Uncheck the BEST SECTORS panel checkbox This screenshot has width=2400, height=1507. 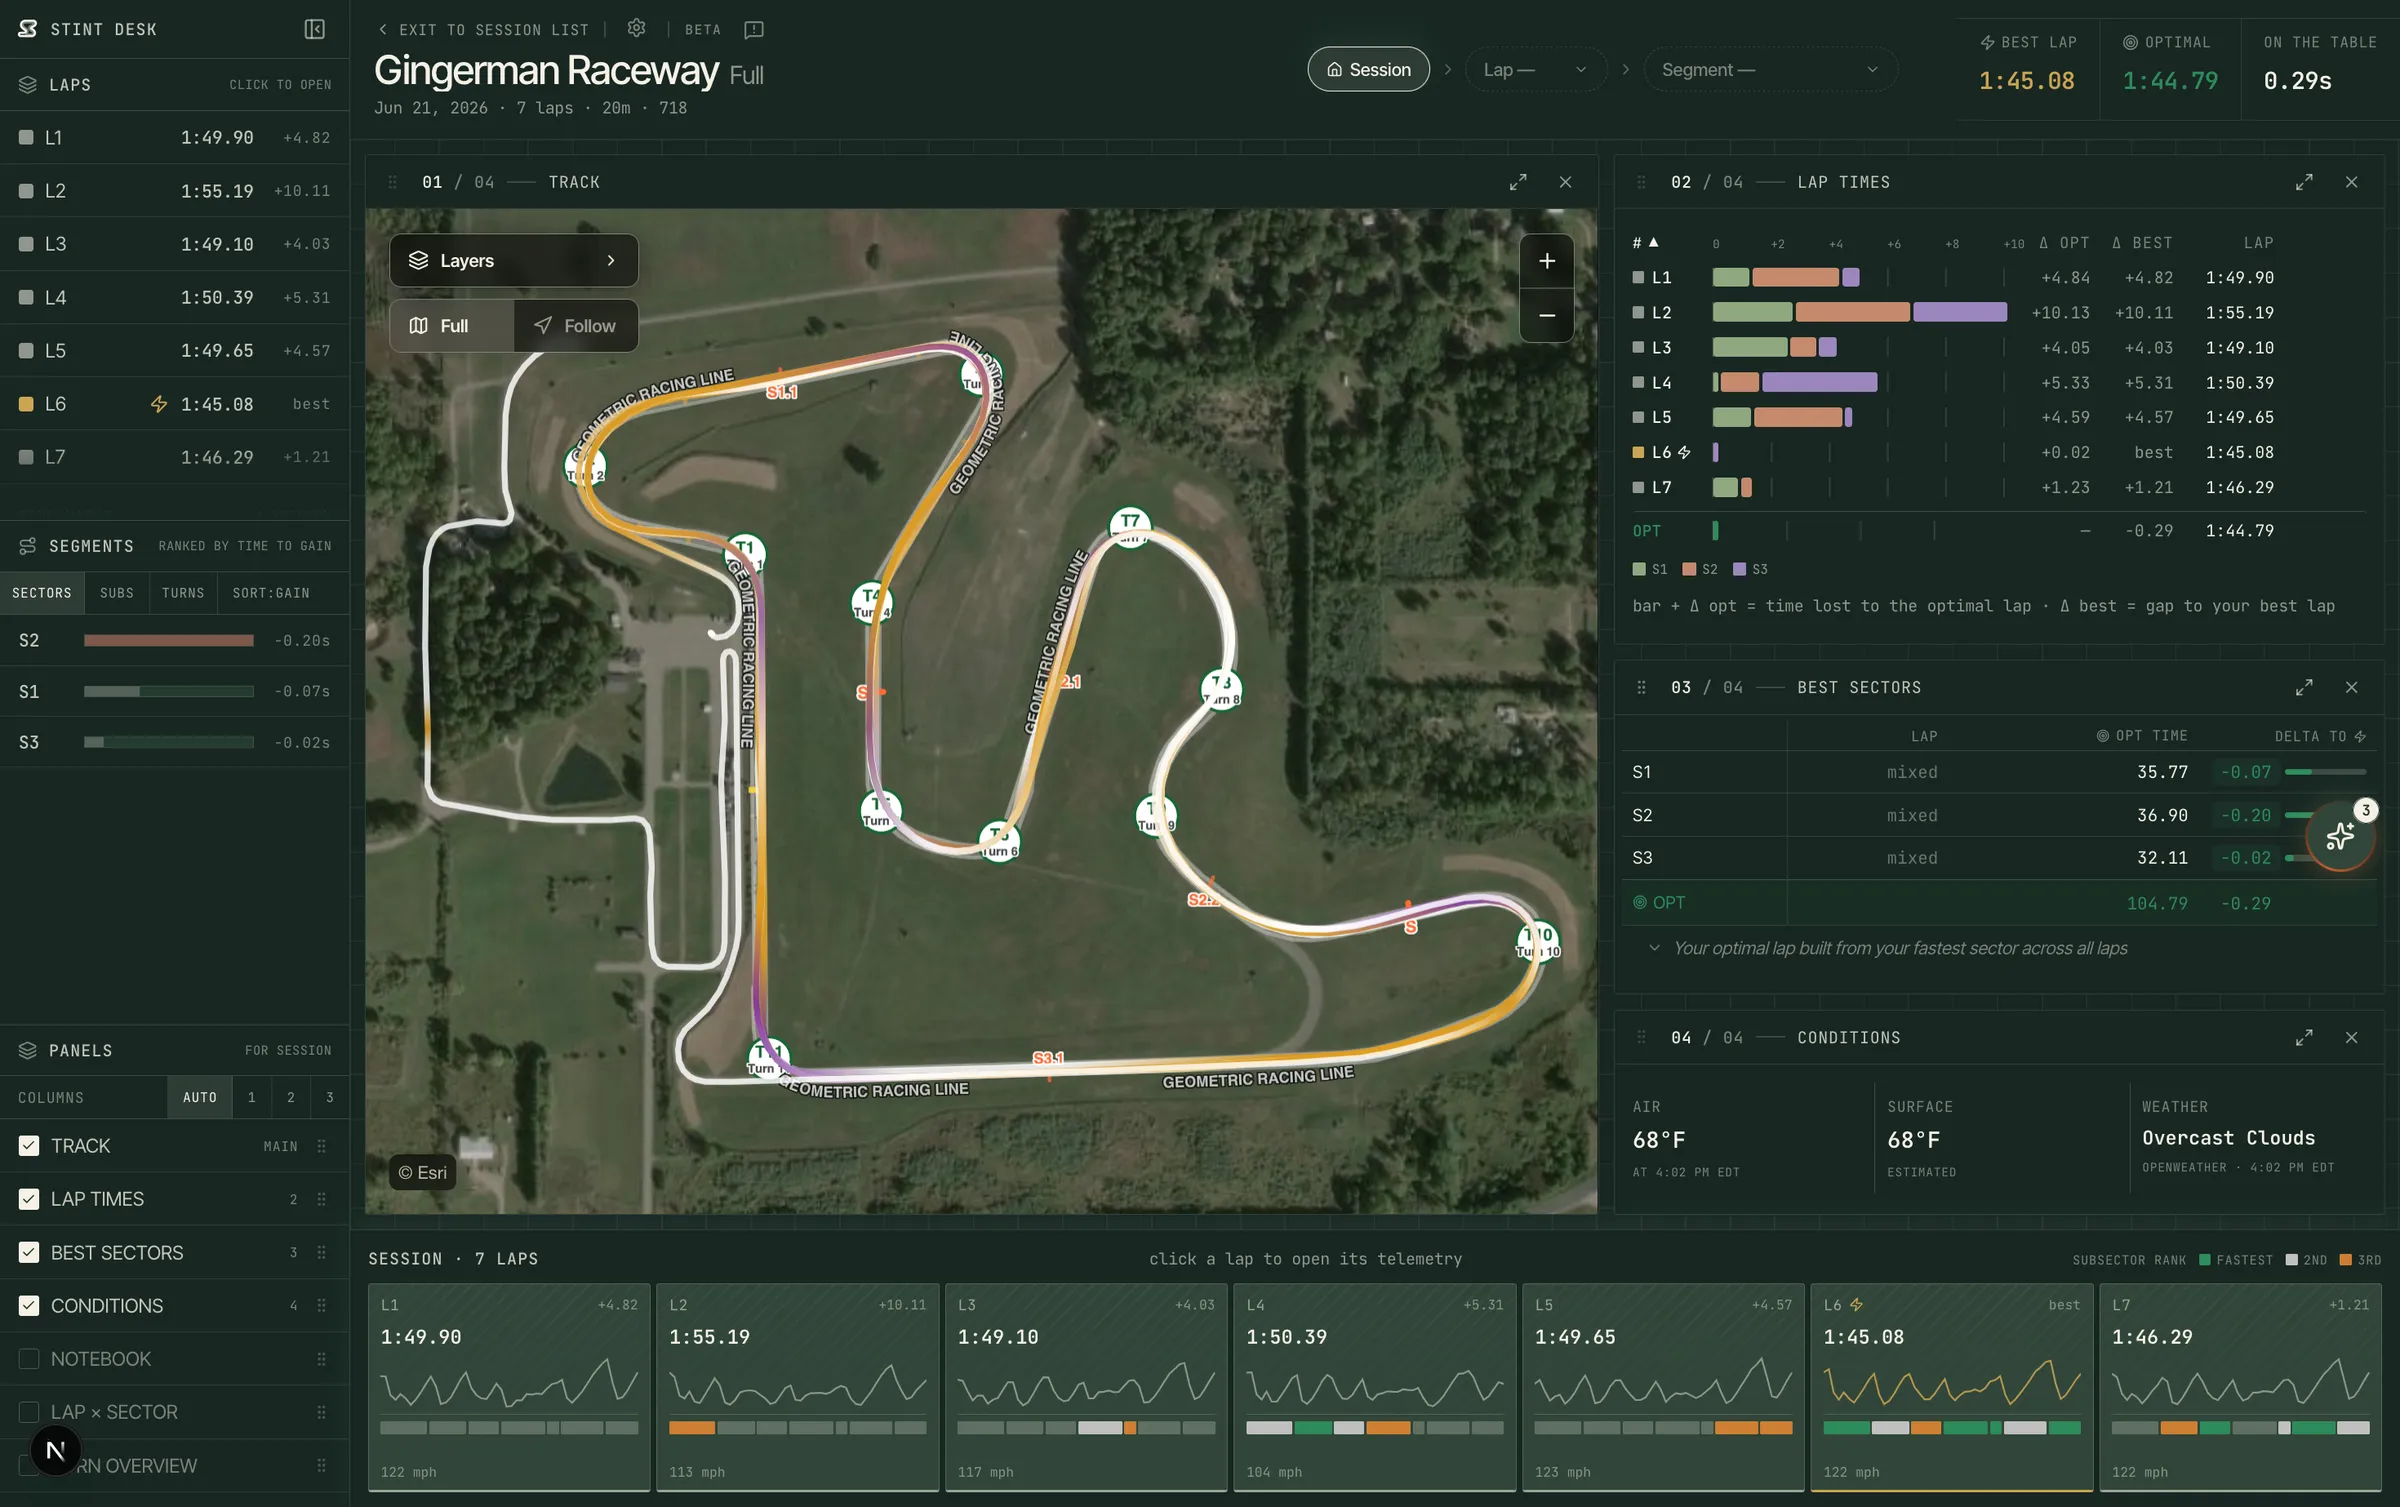tap(29, 1252)
